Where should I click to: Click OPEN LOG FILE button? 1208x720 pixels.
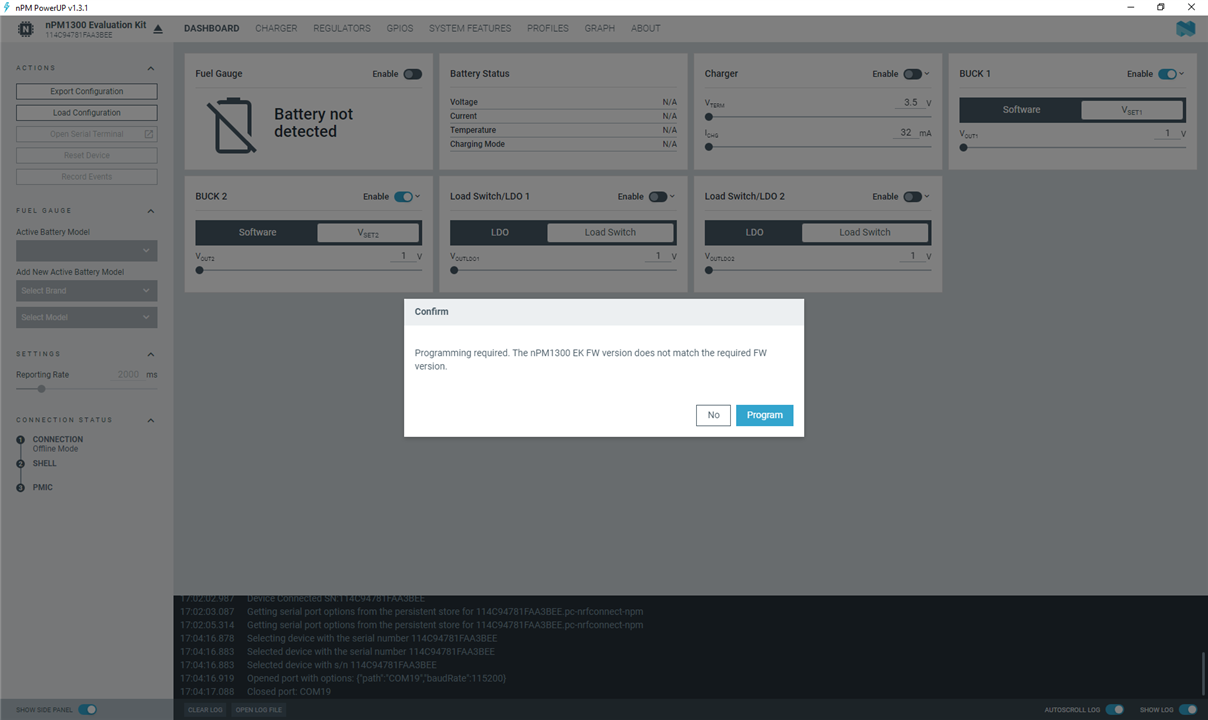tap(259, 710)
